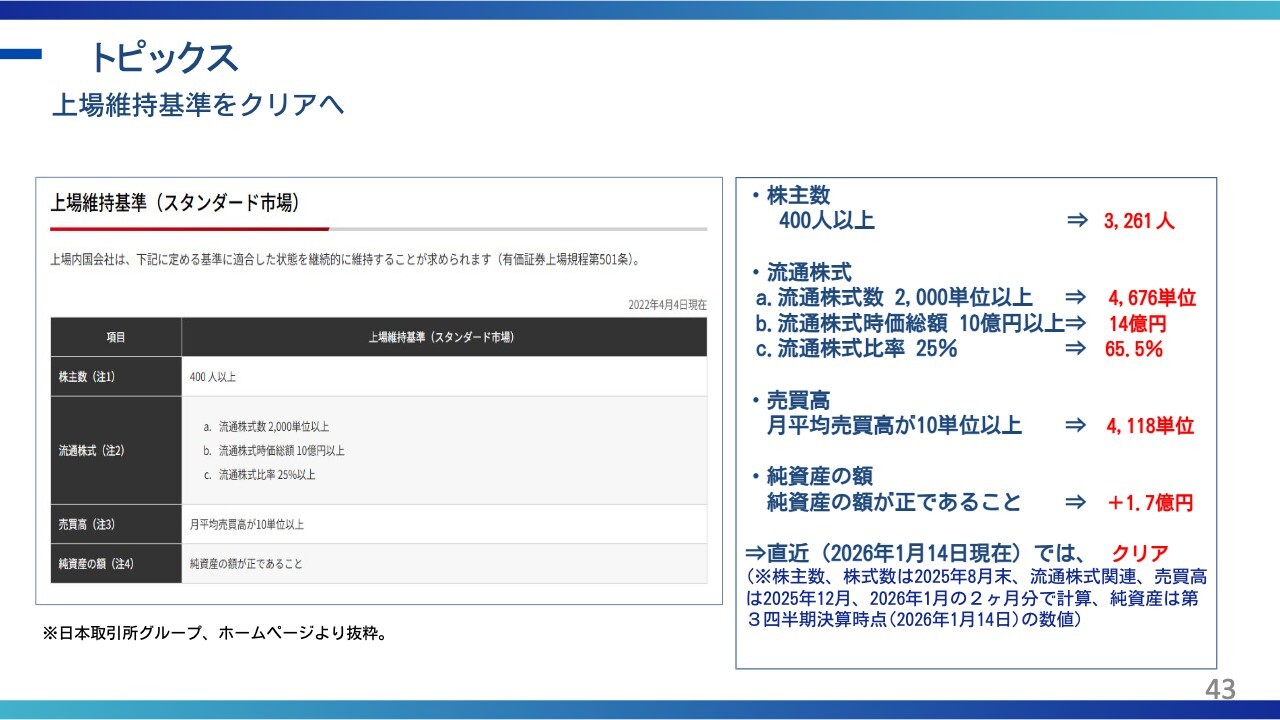Image resolution: width=1280 pixels, height=720 pixels.
Task: Select the 400人以上 table cell
Action: tap(212, 377)
